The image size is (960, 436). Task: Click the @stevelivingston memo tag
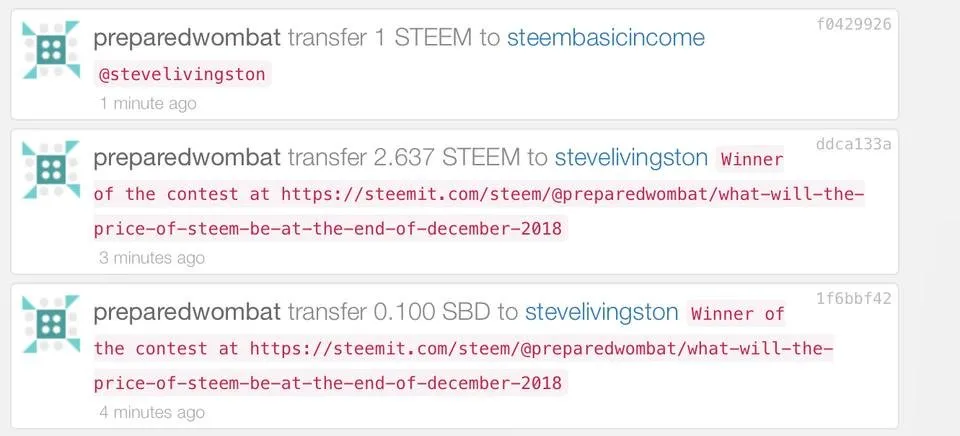tap(182, 75)
